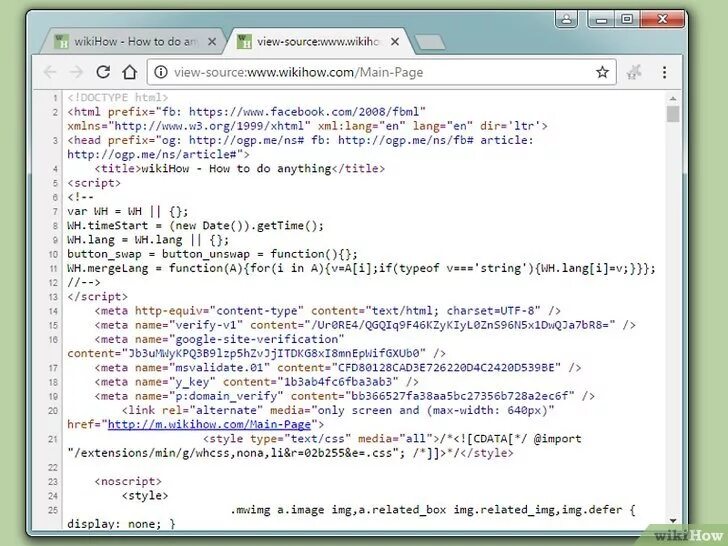The width and height of the screenshot is (728, 546).
Task: Maximize the browser window
Action: pos(627,20)
